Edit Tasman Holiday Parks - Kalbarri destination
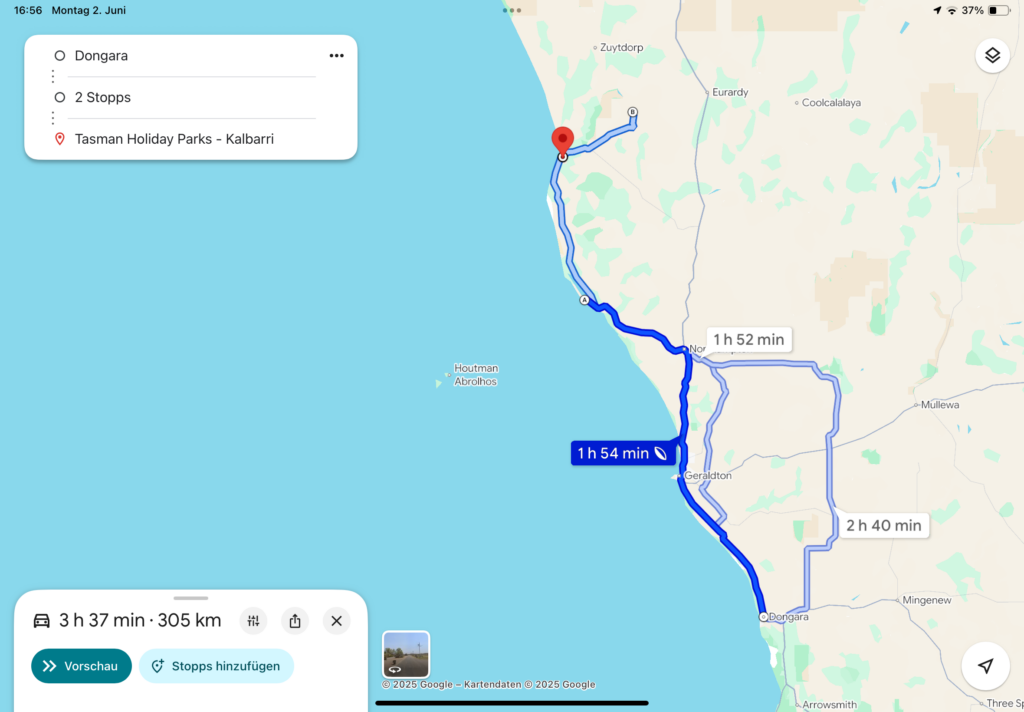 pos(174,139)
